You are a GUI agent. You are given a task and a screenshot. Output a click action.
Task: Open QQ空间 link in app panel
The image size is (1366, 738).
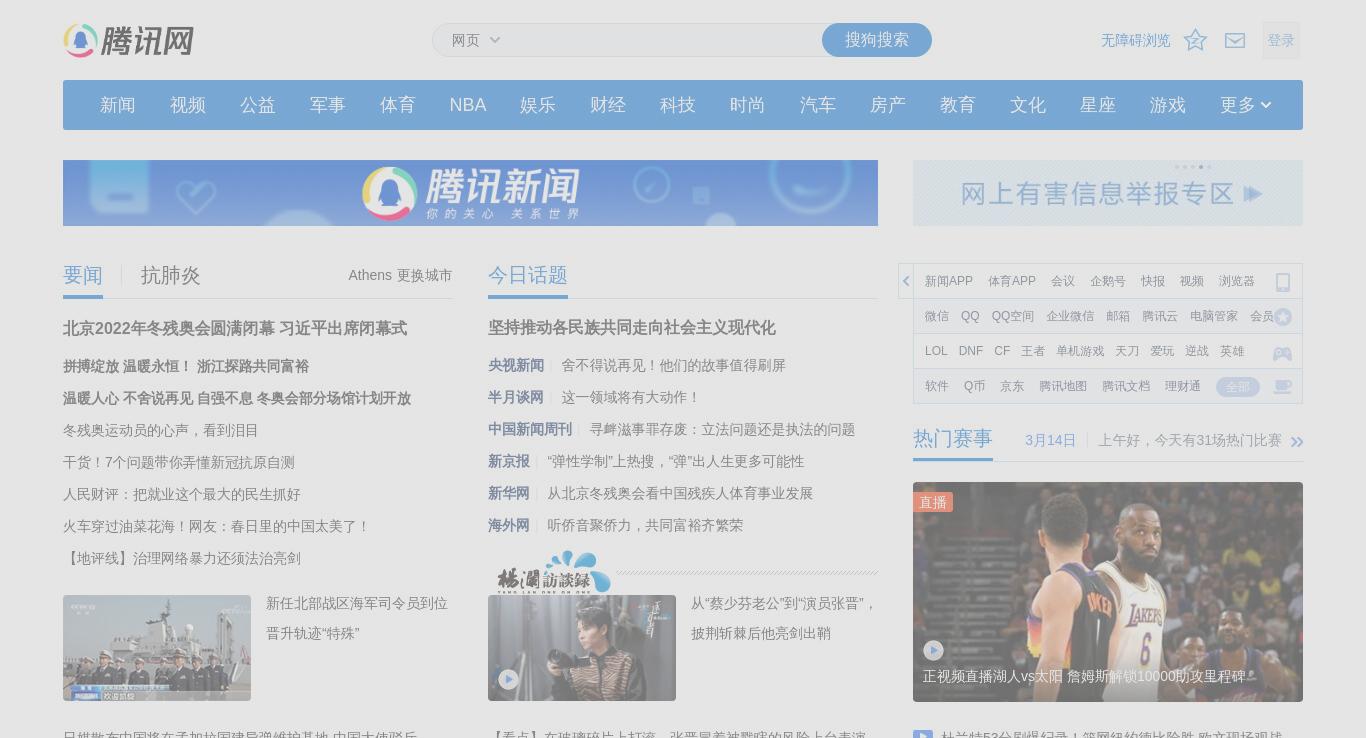1013,316
